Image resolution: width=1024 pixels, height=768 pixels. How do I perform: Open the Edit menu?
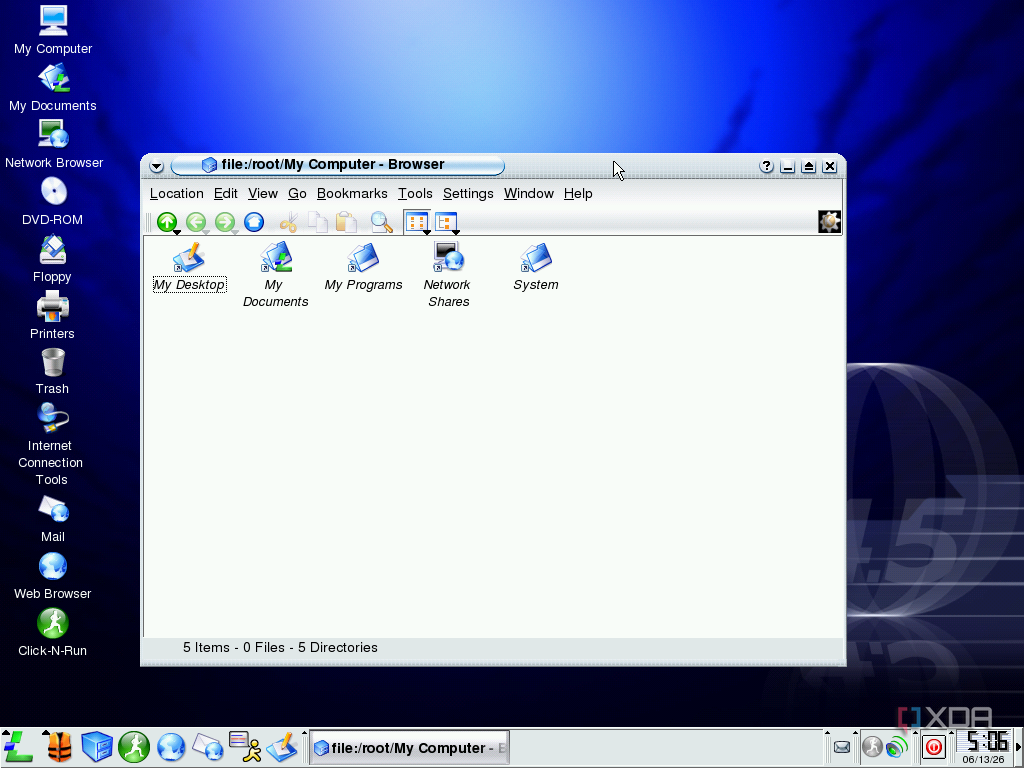225,193
